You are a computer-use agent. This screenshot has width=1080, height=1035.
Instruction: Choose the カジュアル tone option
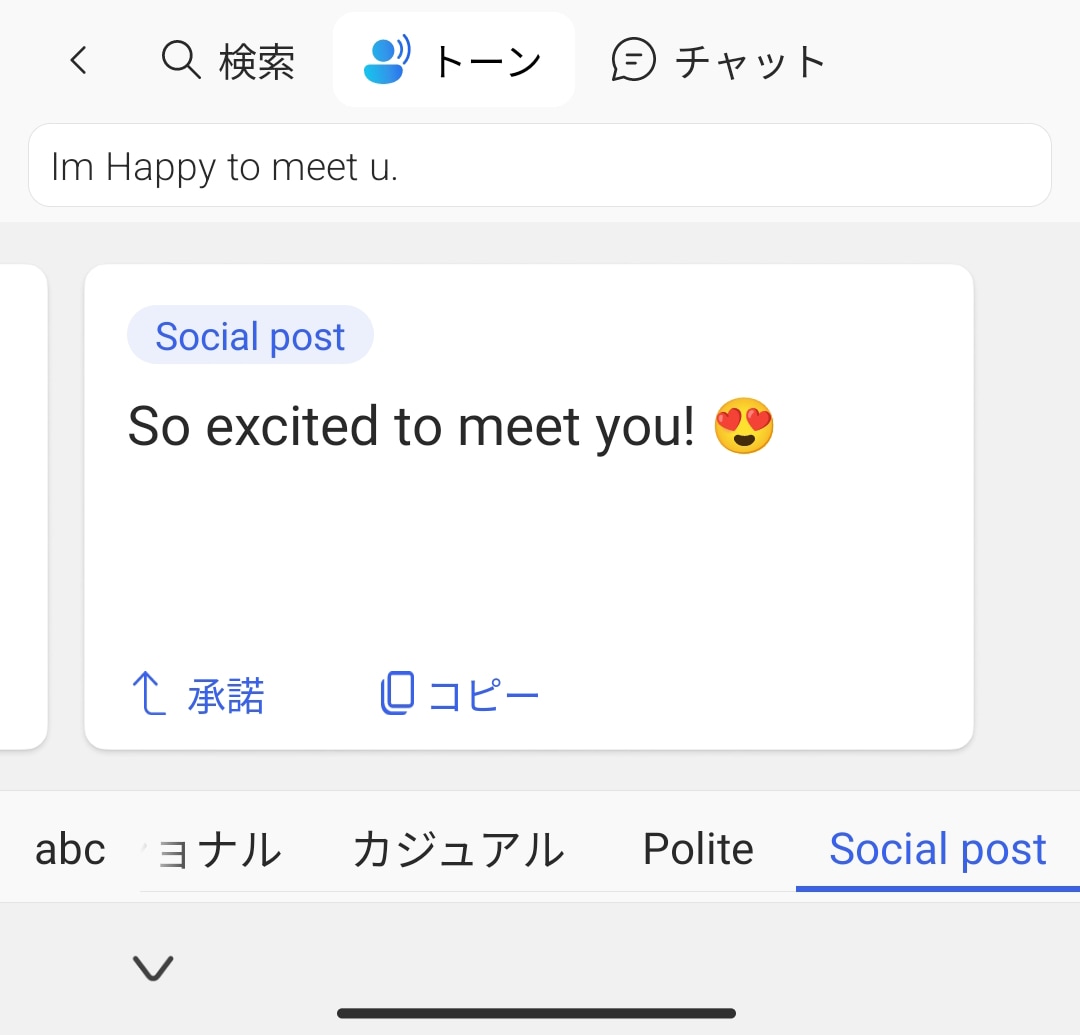458,850
